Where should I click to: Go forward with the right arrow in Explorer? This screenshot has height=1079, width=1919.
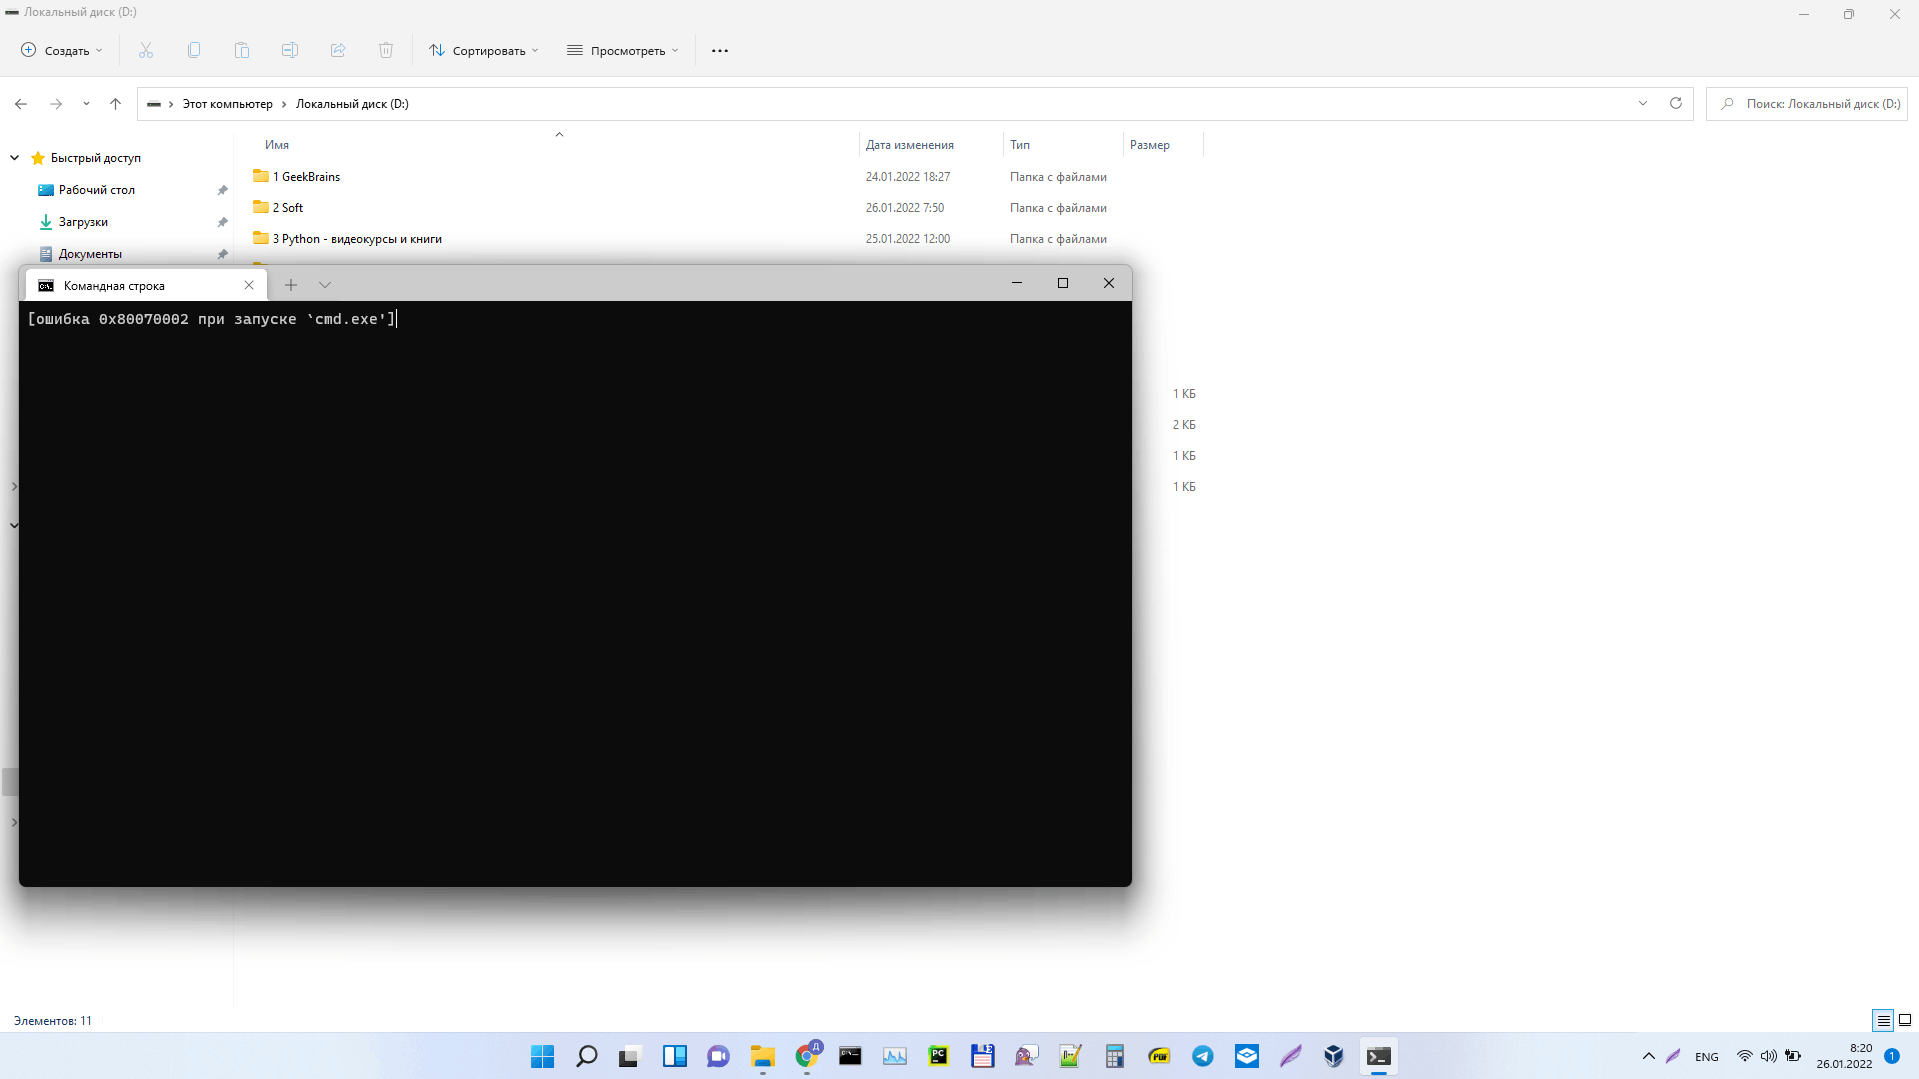pos(56,104)
